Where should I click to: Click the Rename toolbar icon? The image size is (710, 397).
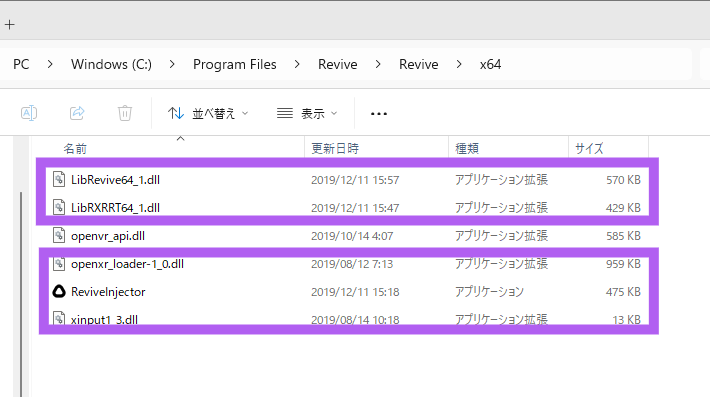pyautogui.click(x=29, y=113)
